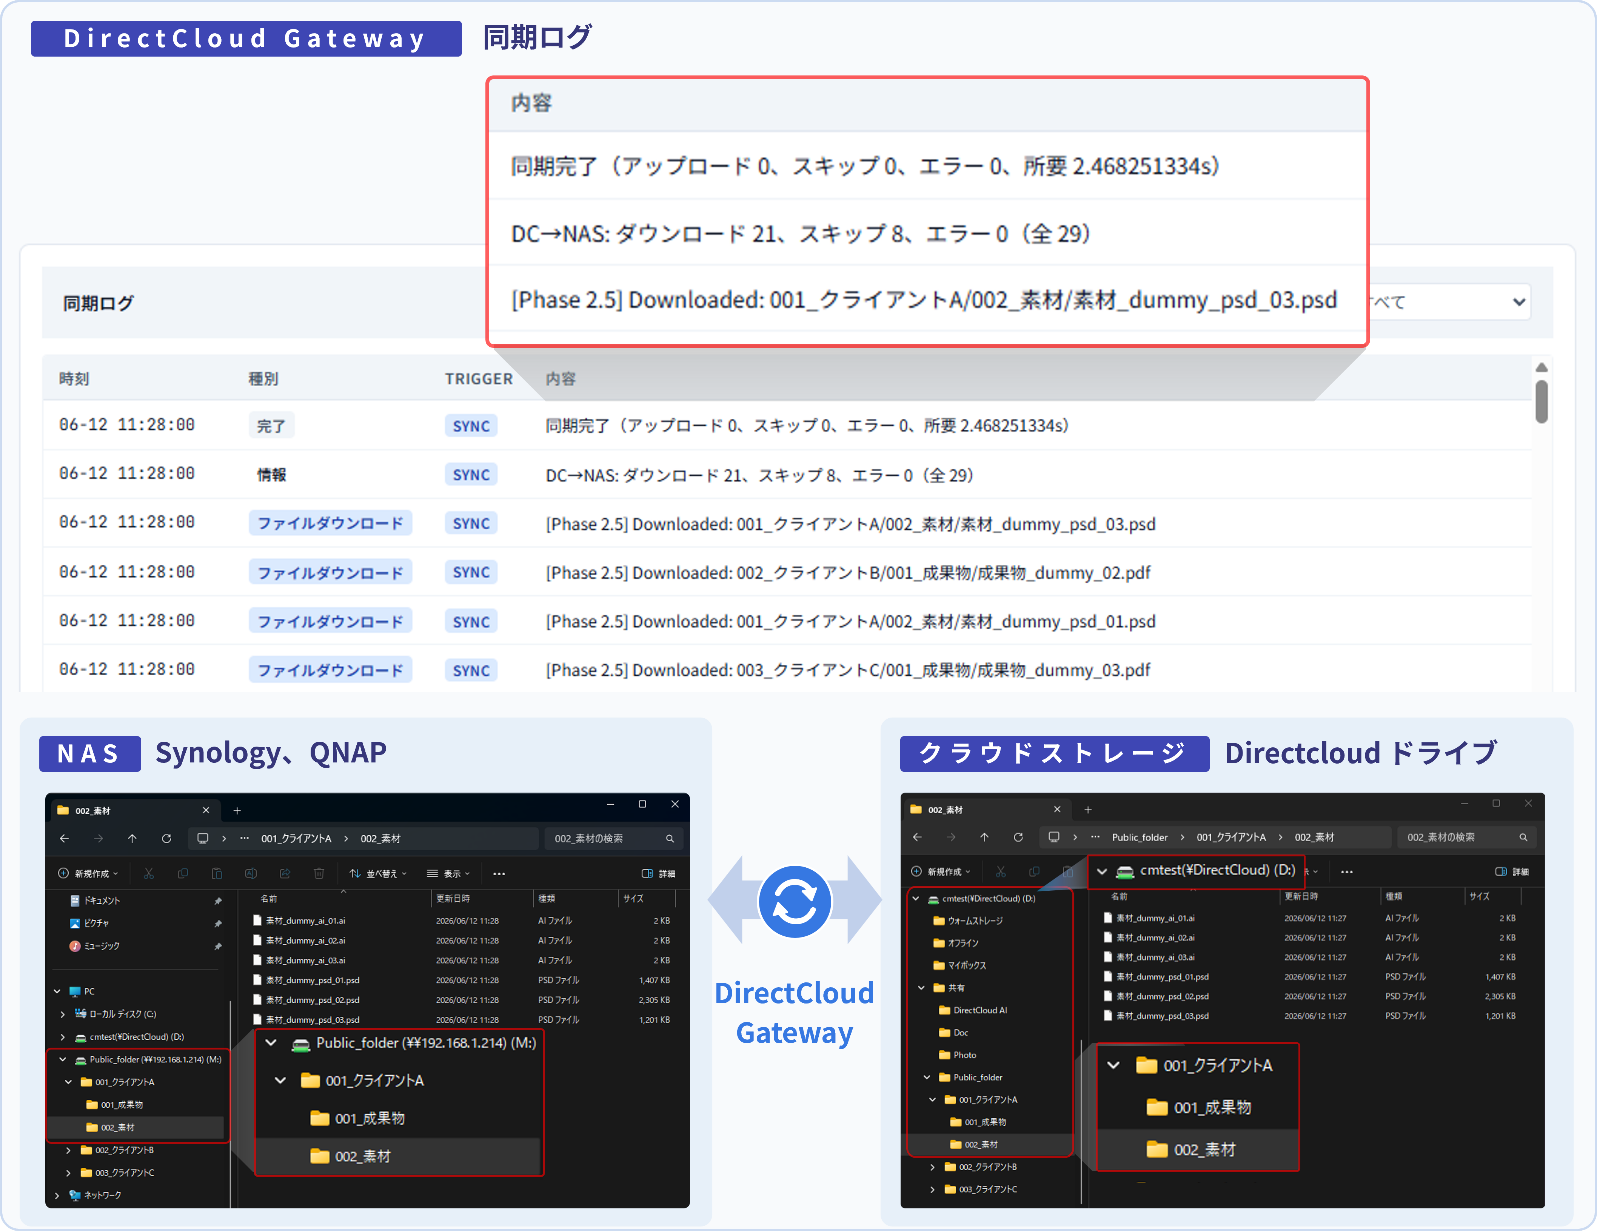
Task: Go back in the cloud storage Explorer window
Action: pyautogui.click(x=918, y=837)
